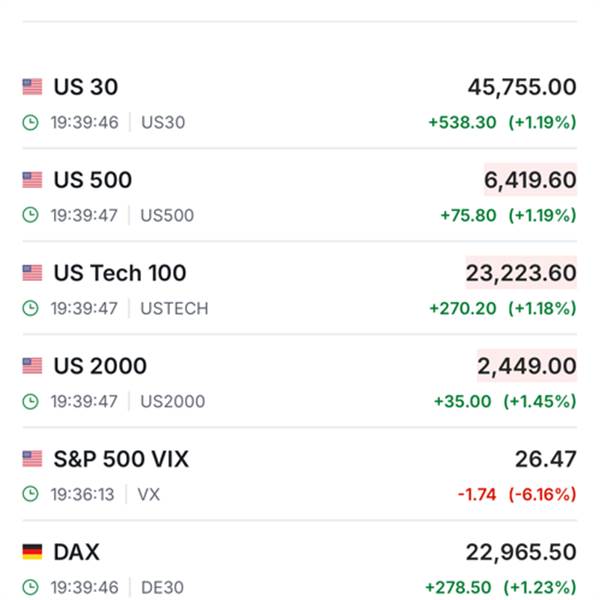This screenshot has height=600, width=600.
Task: Open the US 500 index name
Action: (92, 180)
